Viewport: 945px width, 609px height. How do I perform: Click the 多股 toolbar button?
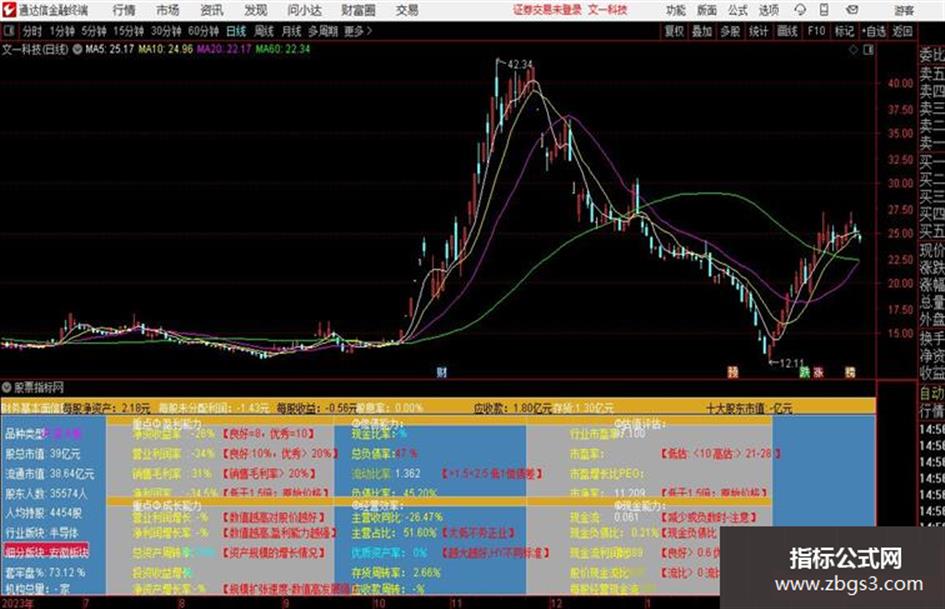pyautogui.click(x=730, y=31)
